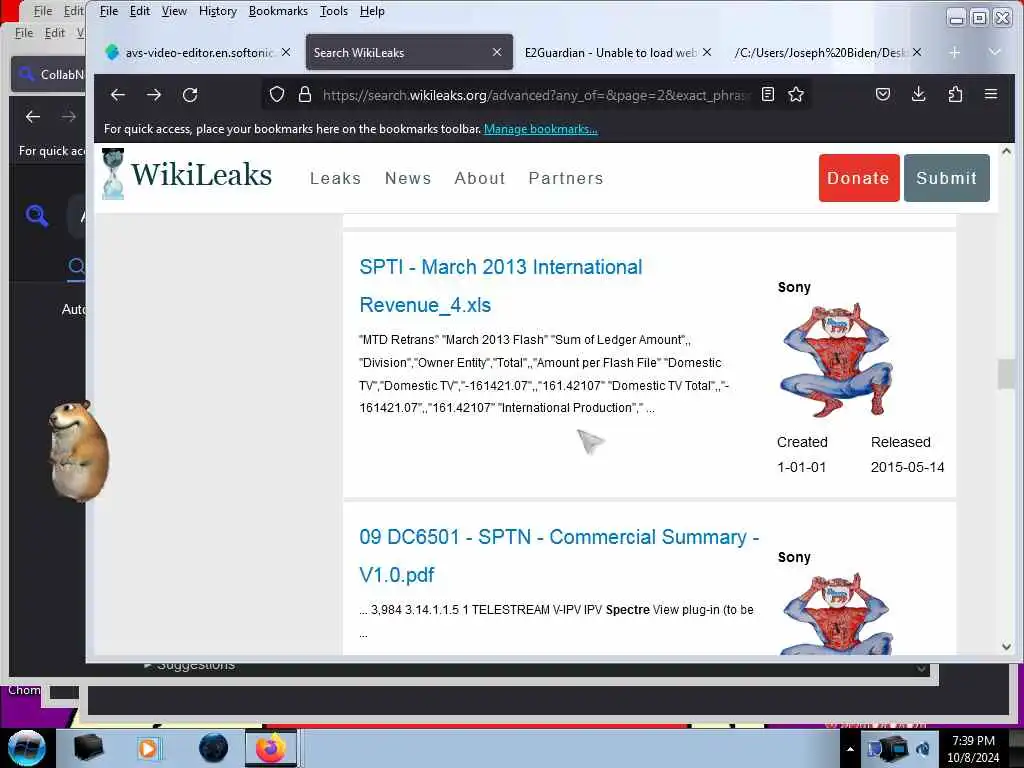Open the Save to Pocket icon
The height and width of the screenshot is (768, 1024).
pos(883,95)
